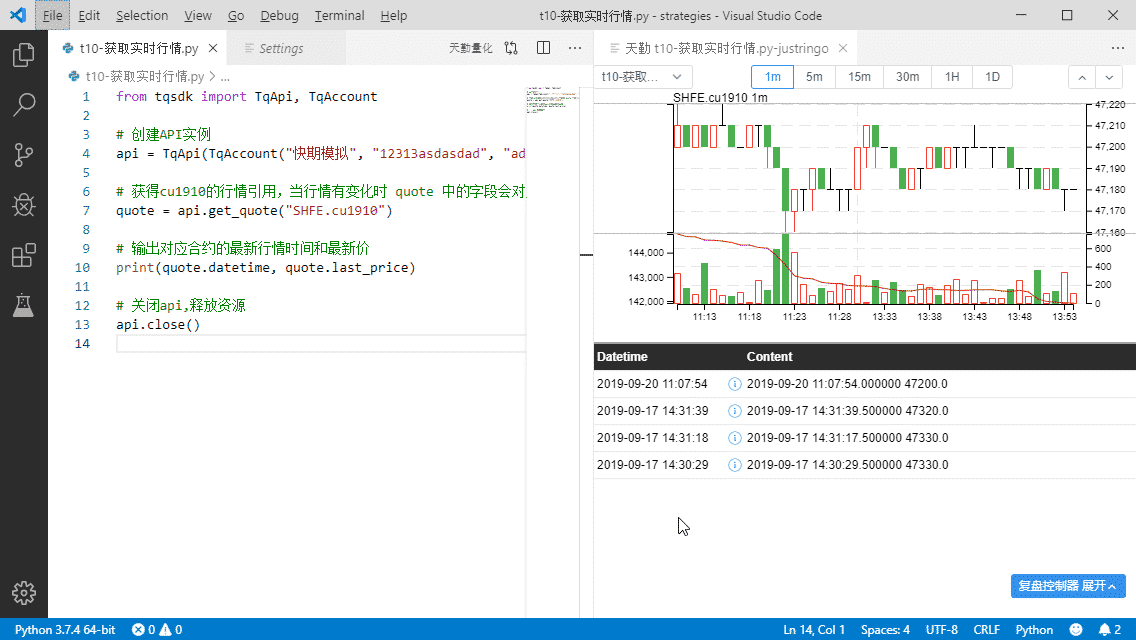Click the VS Code logo icon
The height and width of the screenshot is (640, 1136).
point(18,15)
